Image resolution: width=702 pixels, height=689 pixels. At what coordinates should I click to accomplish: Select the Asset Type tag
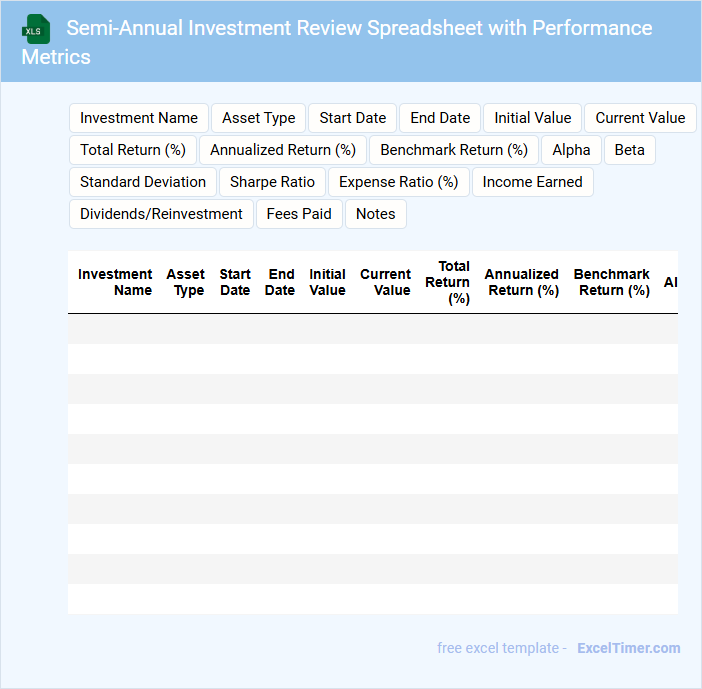pos(258,118)
